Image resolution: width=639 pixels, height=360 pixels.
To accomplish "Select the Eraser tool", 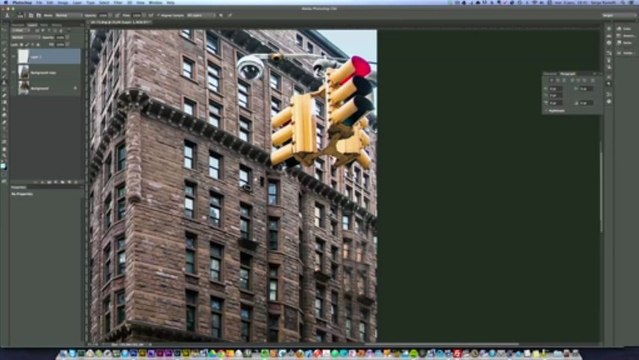I will tap(4, 95).
